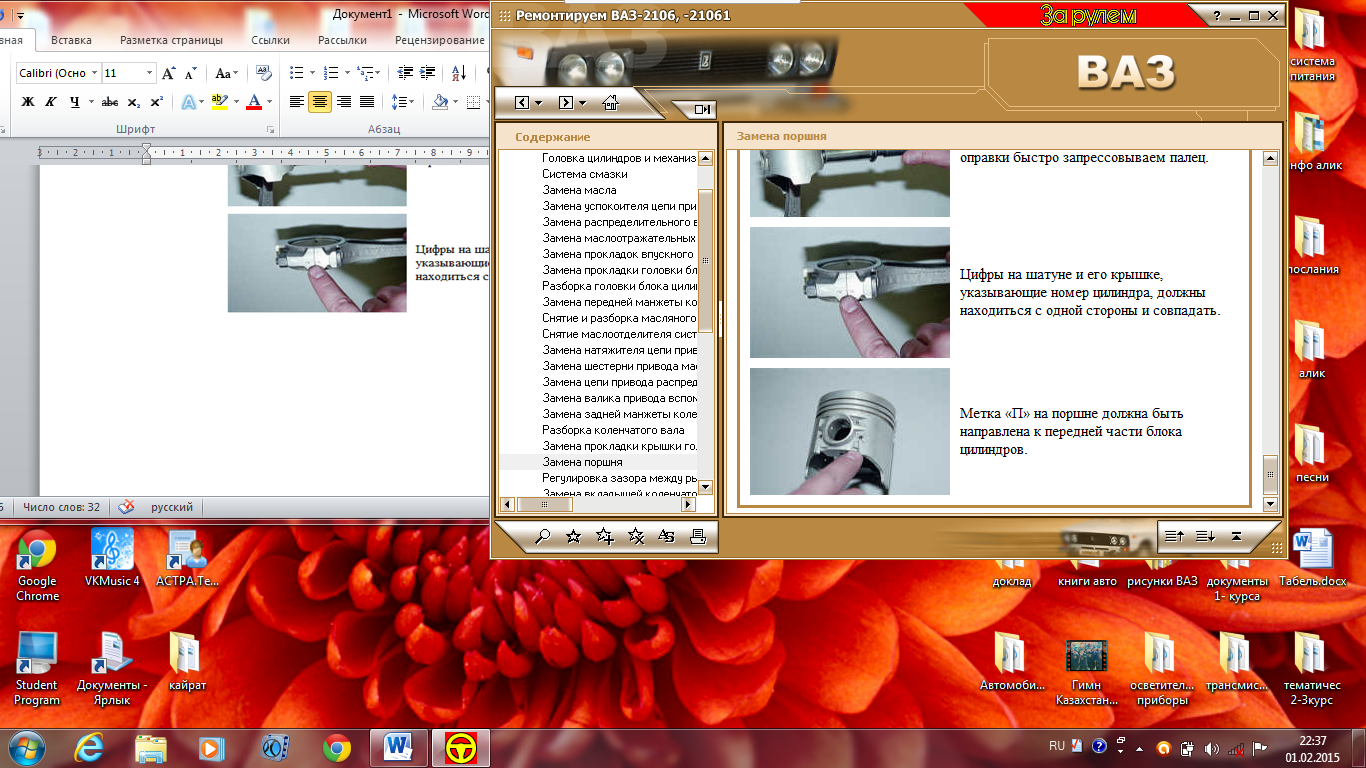Viewport: 1366px width, 768px height.
Task: Open the forward history dropdown arrow in VAZ manual
Action: tap(584, 103)
